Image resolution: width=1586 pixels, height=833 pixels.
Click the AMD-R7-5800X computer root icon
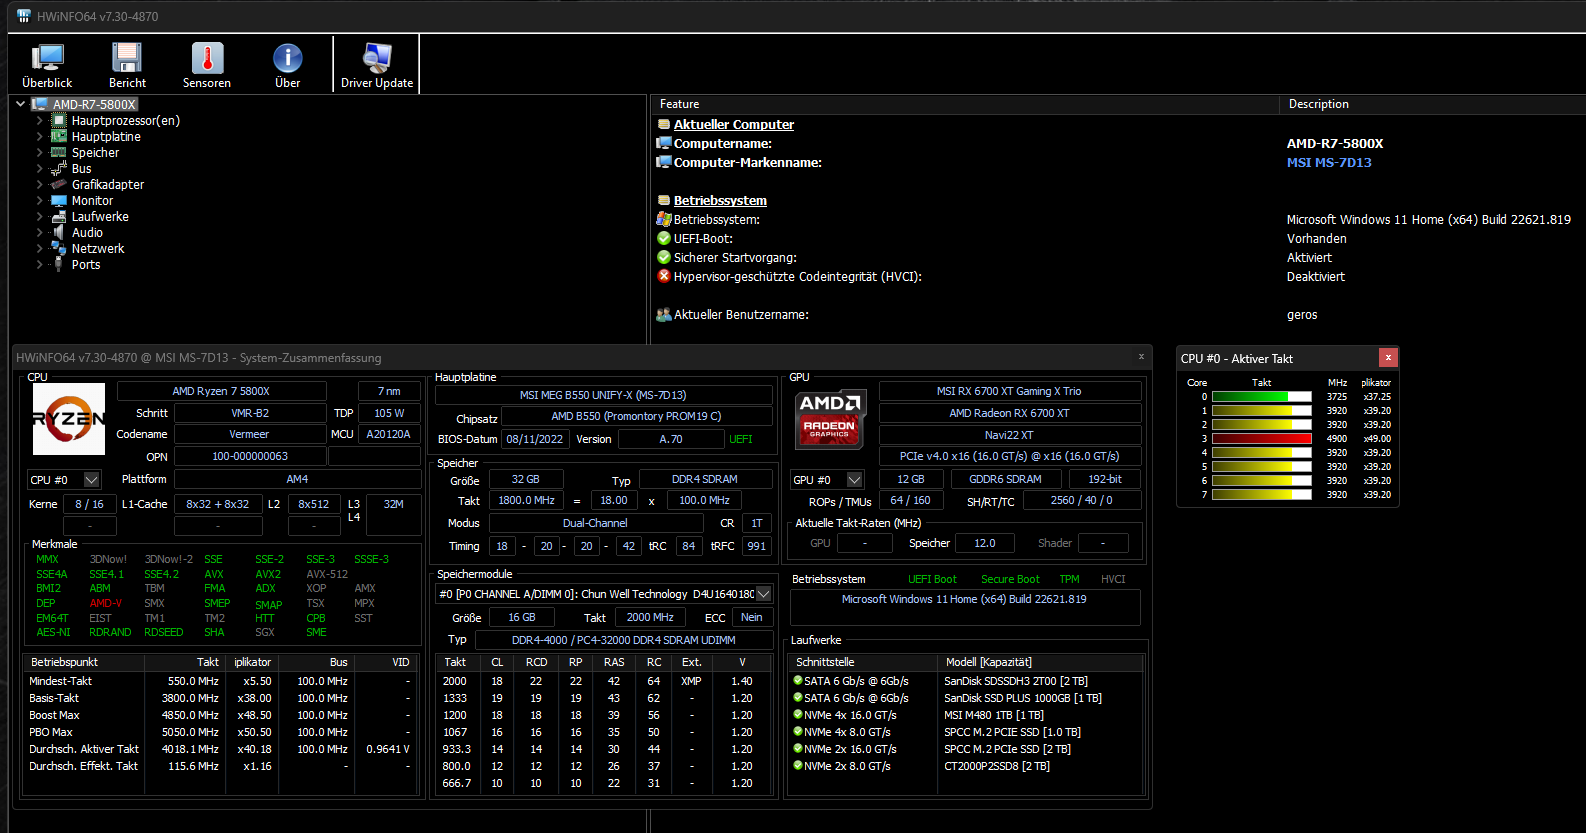tap(40, 104)
